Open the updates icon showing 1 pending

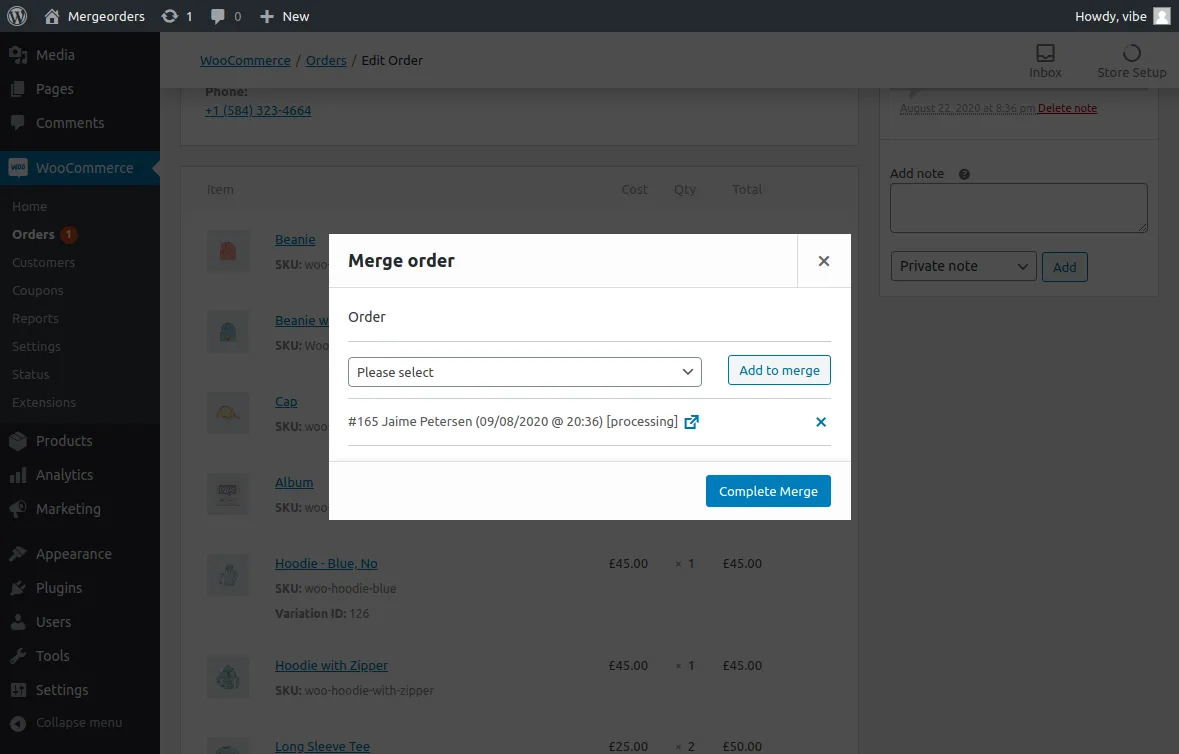click(171, 15)
